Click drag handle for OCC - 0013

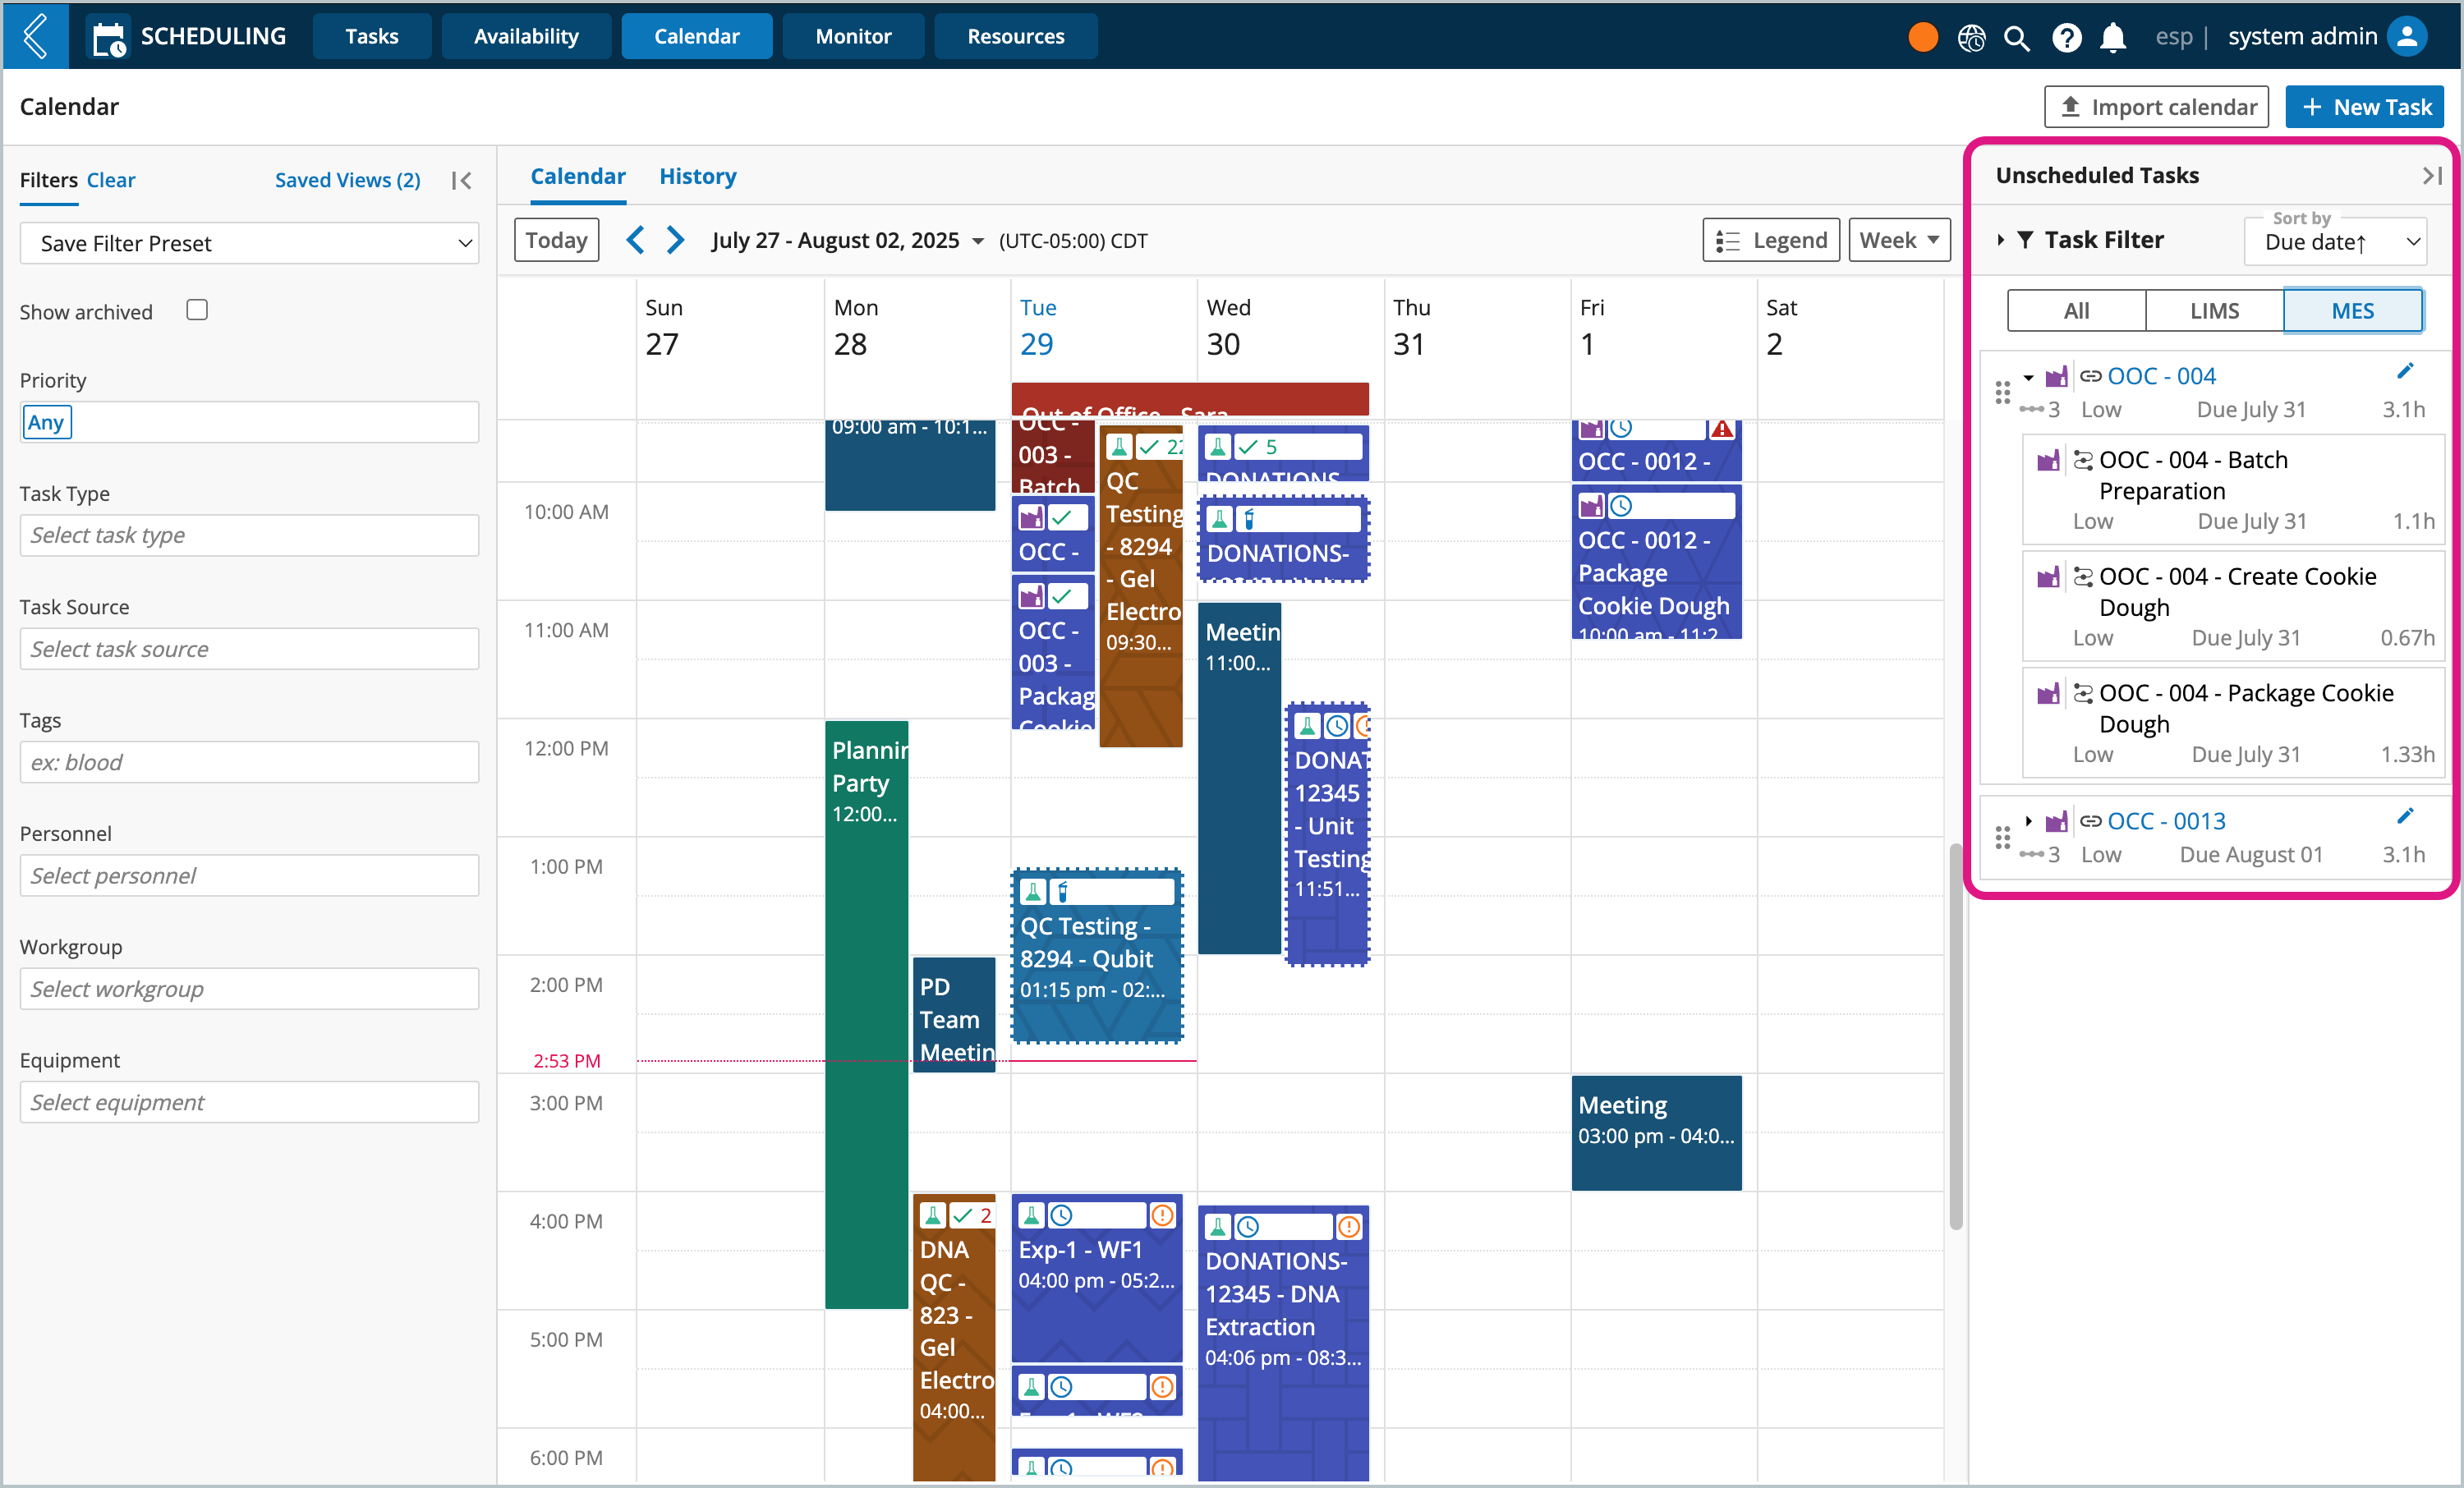[x=2002, y=837]
